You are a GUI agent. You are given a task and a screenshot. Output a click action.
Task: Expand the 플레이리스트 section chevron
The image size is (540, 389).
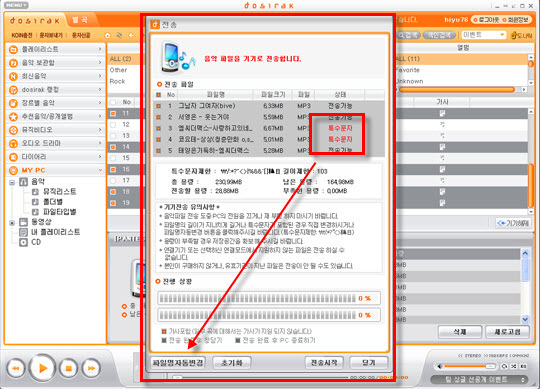click(x=100, y=50)
